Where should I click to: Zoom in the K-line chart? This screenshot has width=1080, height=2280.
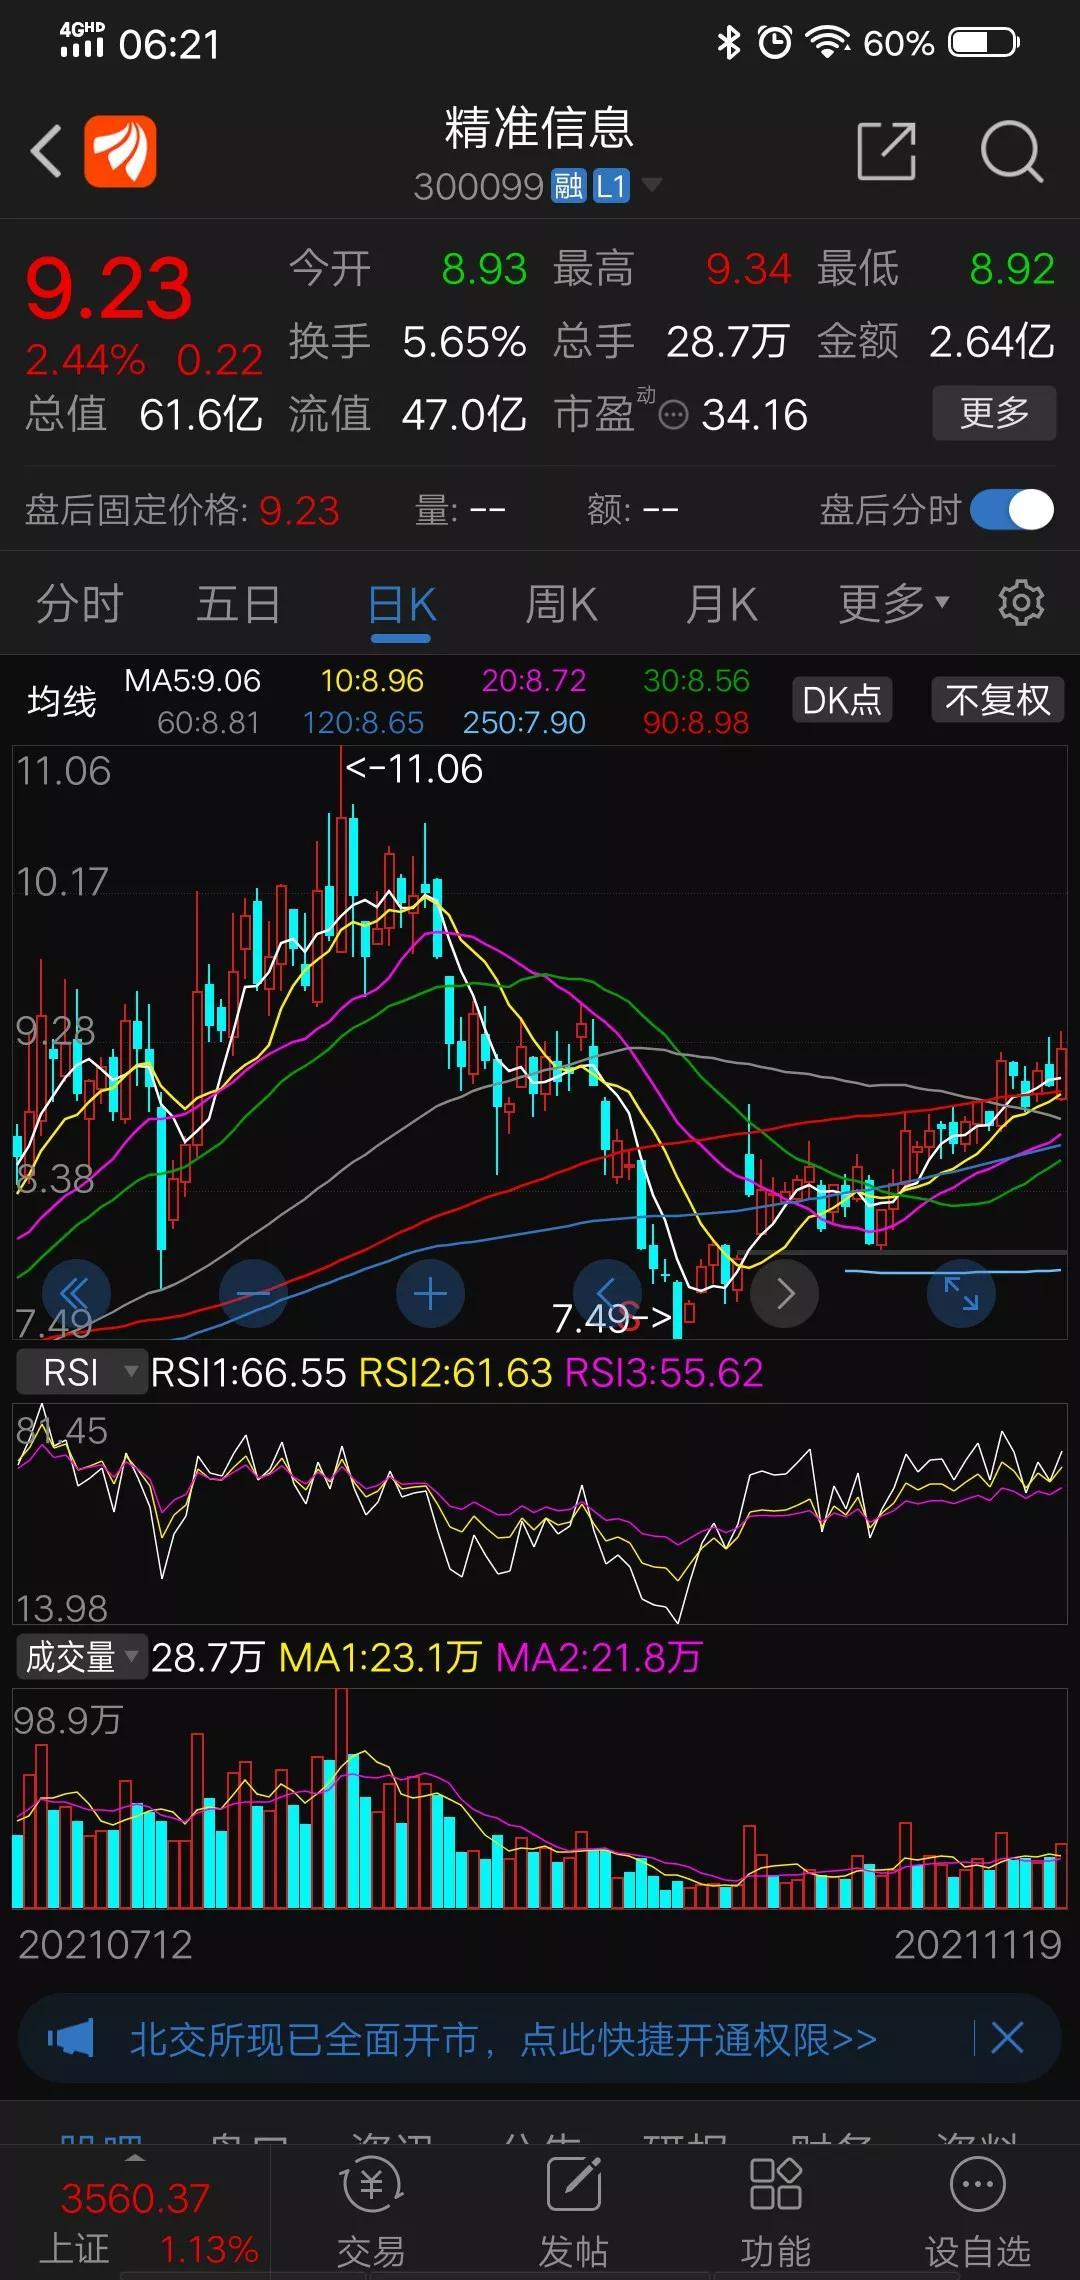point(430,1293)
